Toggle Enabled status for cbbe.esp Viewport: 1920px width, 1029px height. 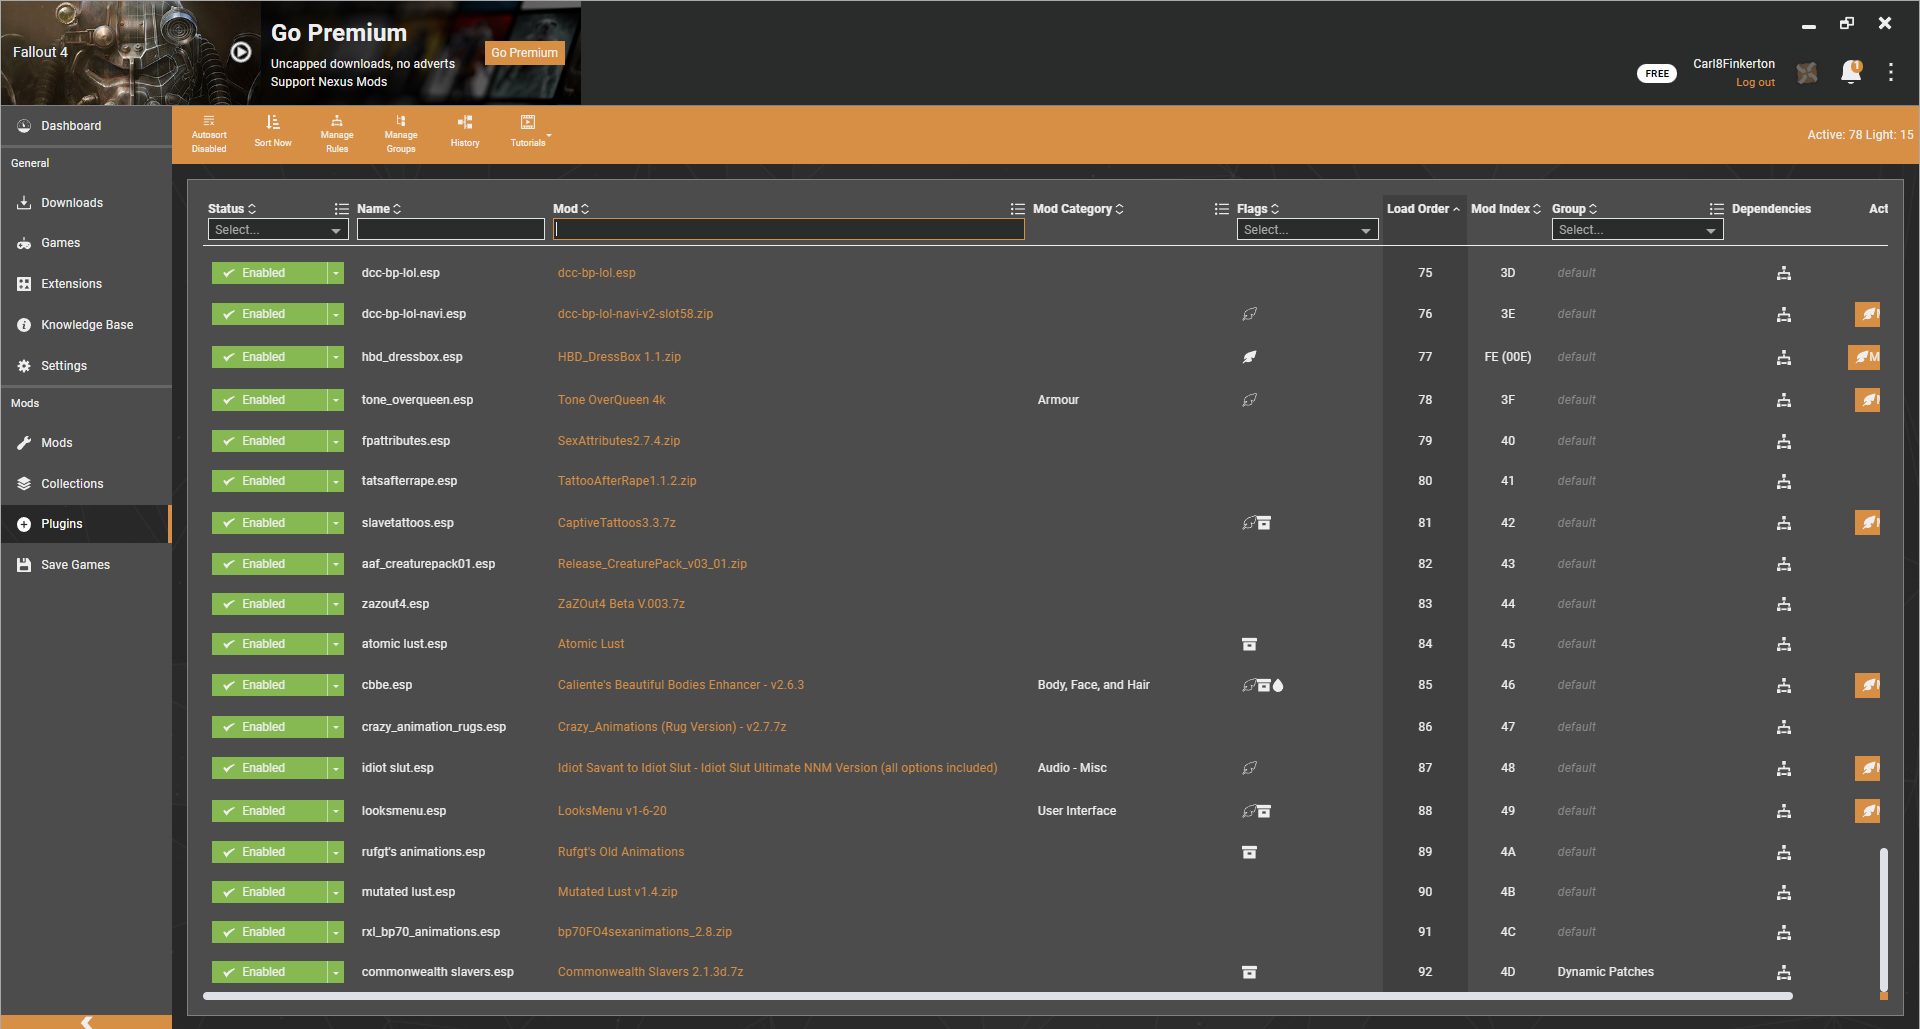[269, 685]
